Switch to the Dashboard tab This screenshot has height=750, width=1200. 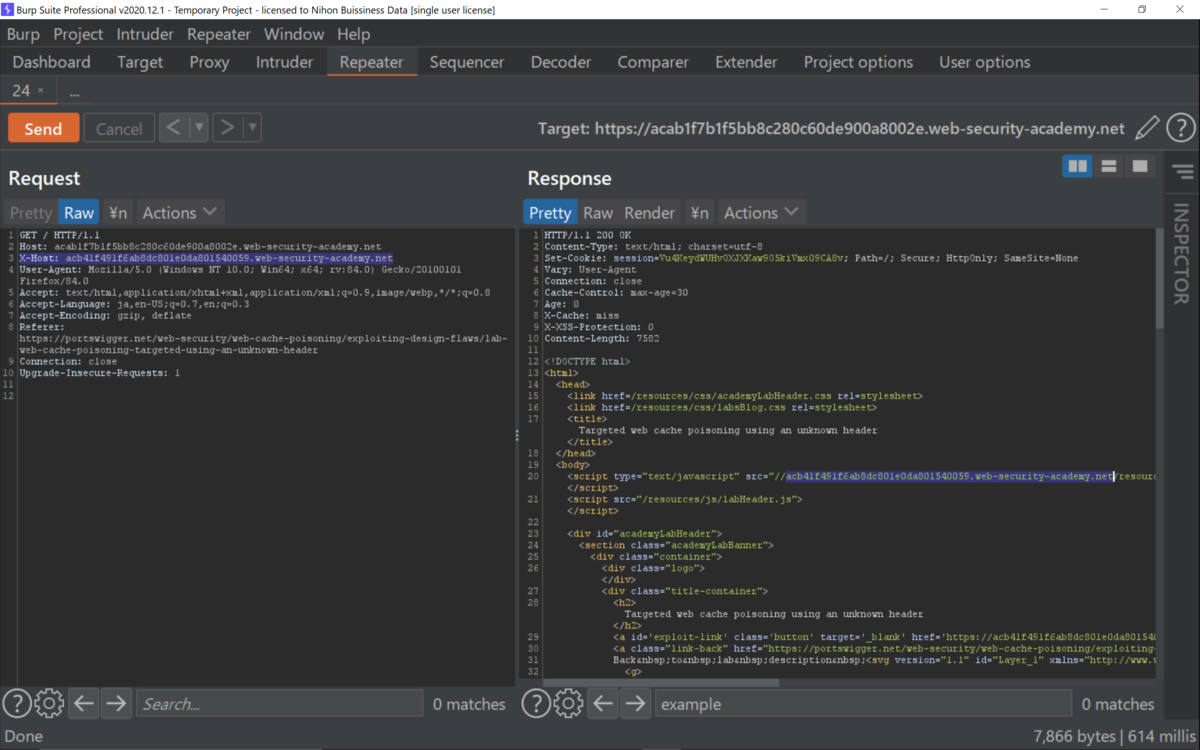click(x=51, y=62)
